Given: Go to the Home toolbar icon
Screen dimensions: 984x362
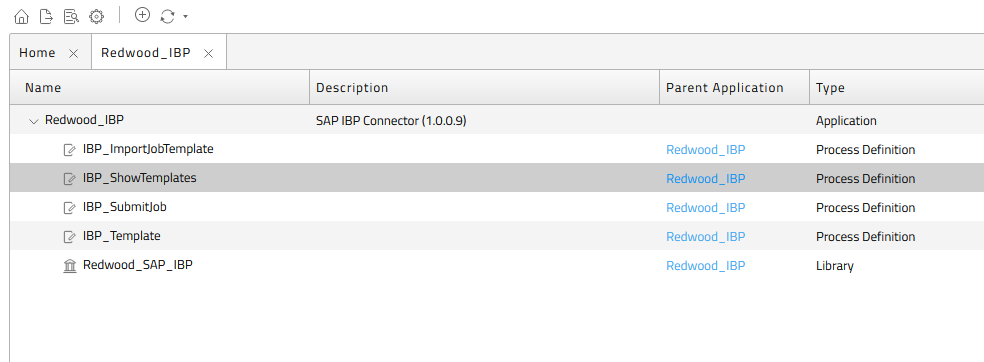Looking at the screenshot, I should tap(21, 16).
